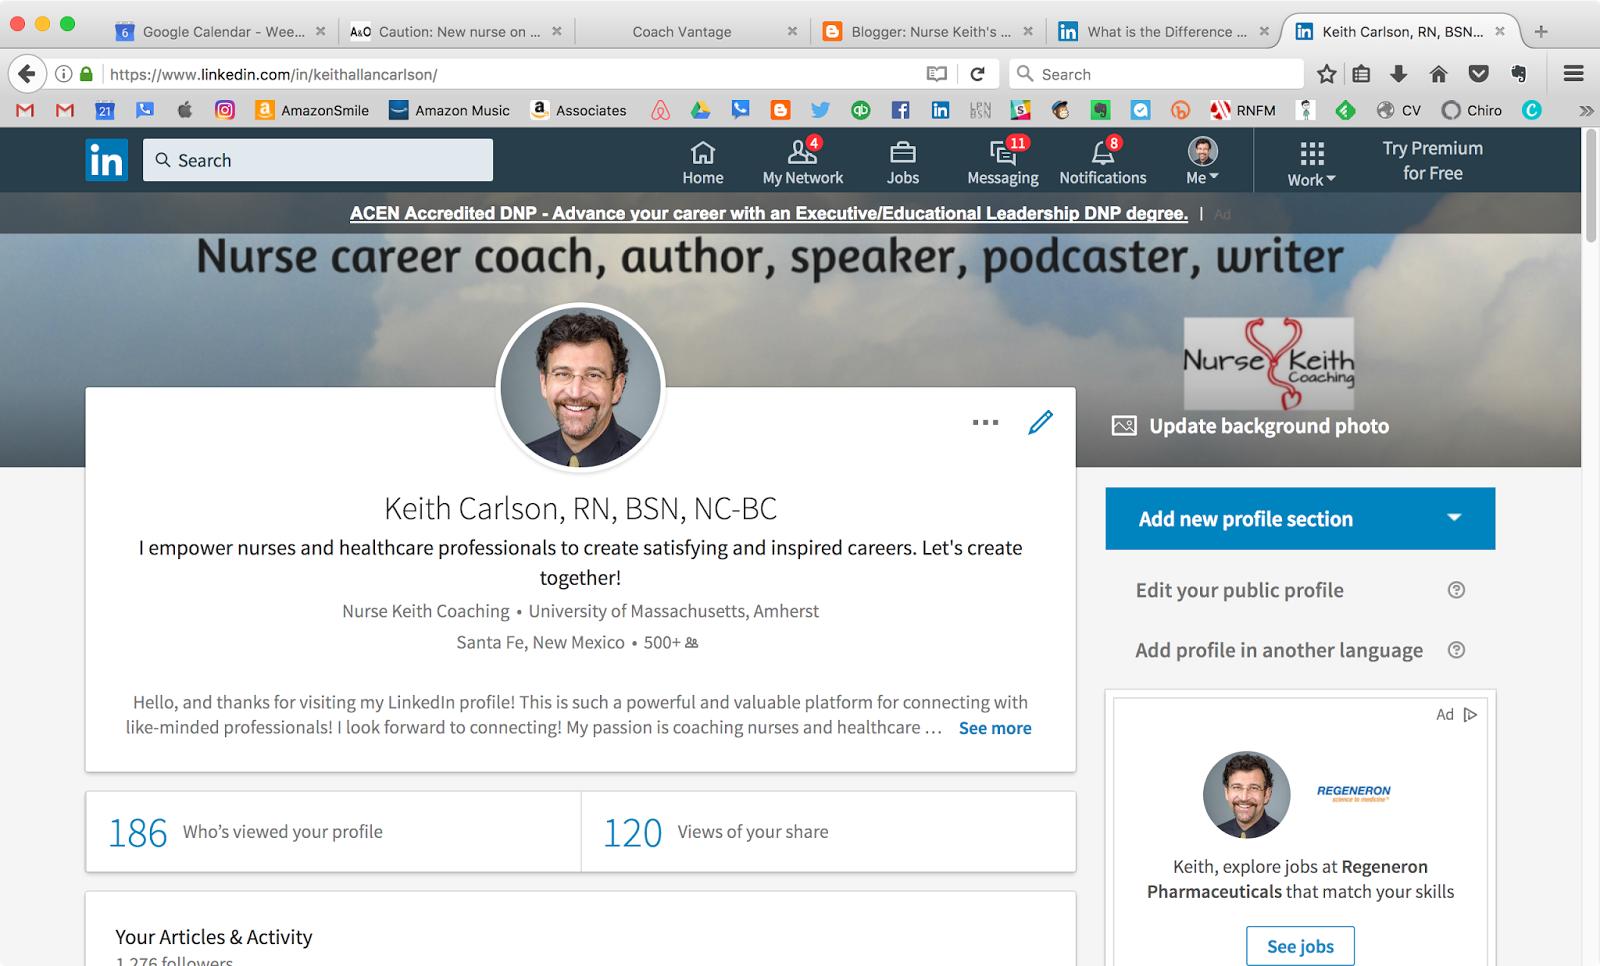
Task: Open the More actions ellipsis on profile
Action: (x=985, y=422)
